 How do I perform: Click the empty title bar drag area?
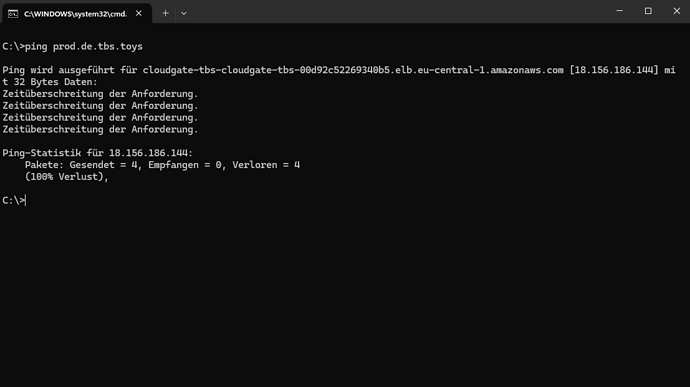point(396,11)
